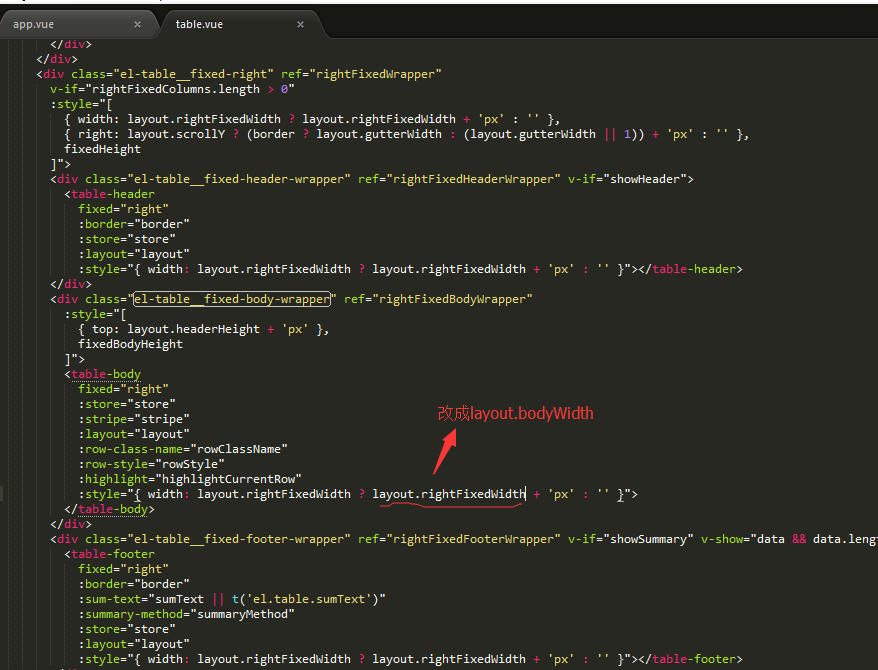Click the :sum-text line
The width and height of the screenshot is (878, 670).
tap(232, 599)
